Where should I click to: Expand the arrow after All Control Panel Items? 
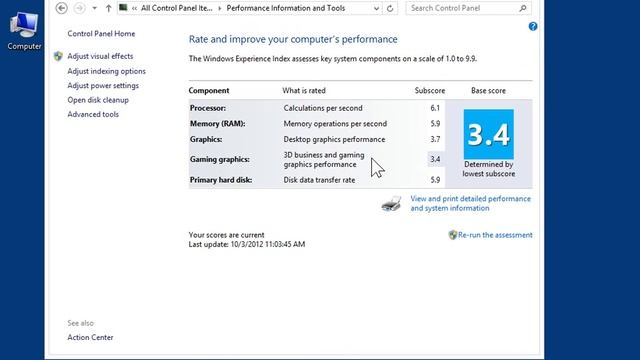point(220,8)
